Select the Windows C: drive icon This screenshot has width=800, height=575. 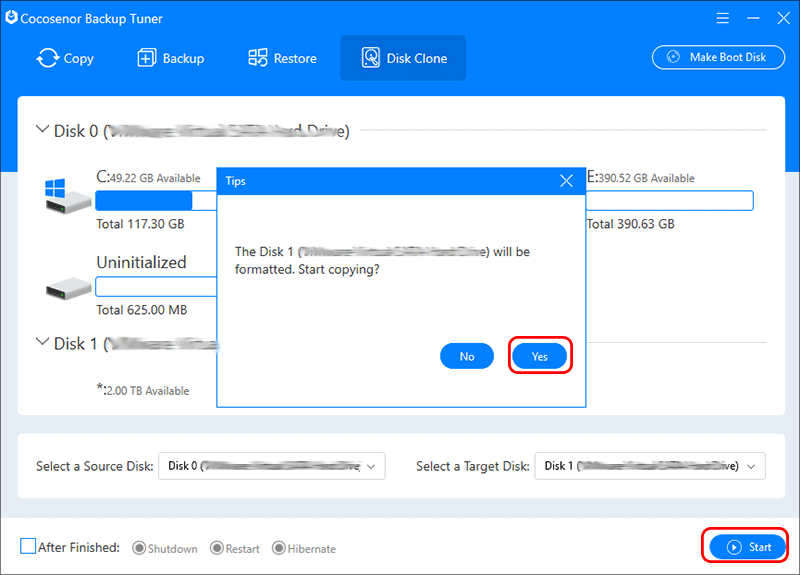(x=66, y=196)
